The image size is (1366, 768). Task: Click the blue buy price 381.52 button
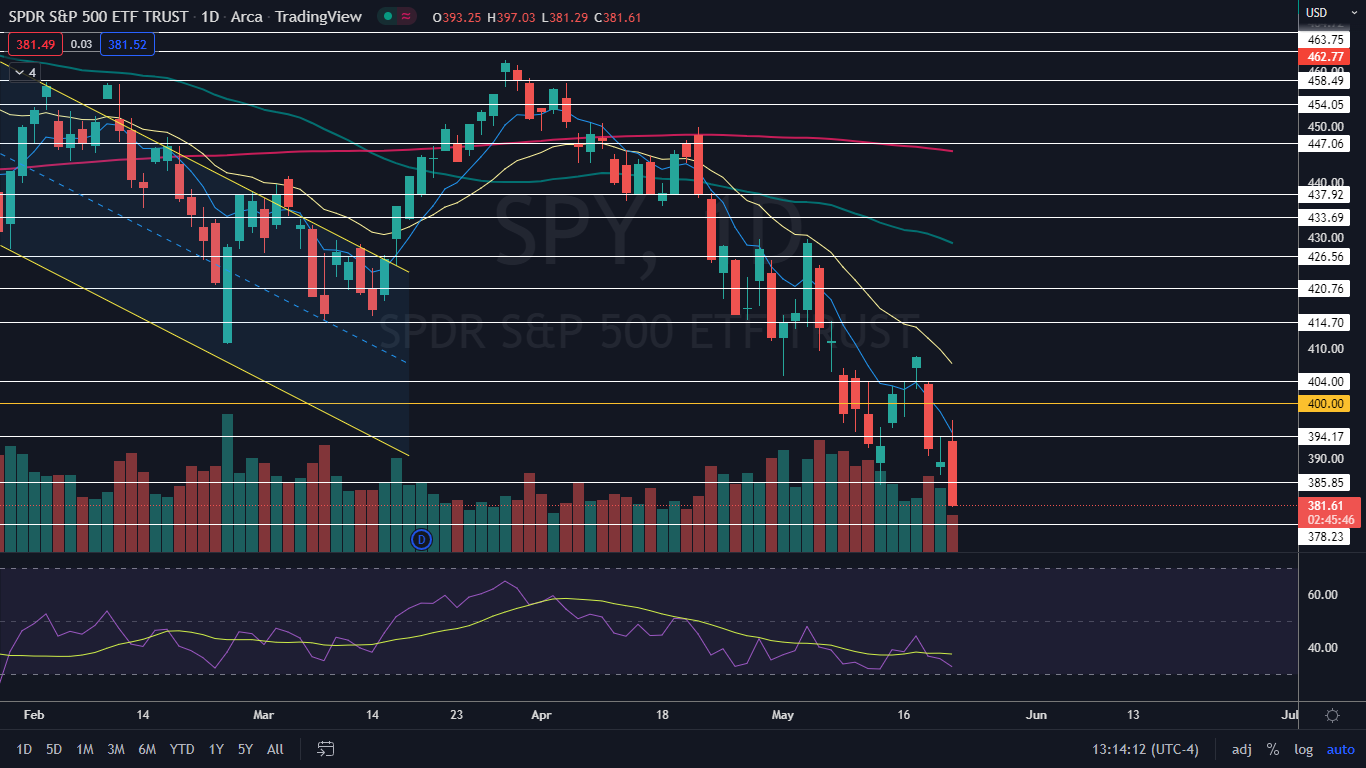click(x=127, y=43)
